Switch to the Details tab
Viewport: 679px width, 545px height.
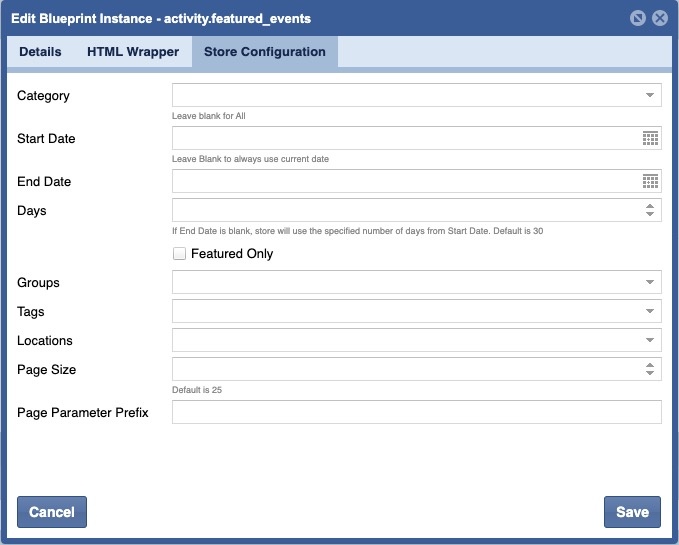click(40, 52)
